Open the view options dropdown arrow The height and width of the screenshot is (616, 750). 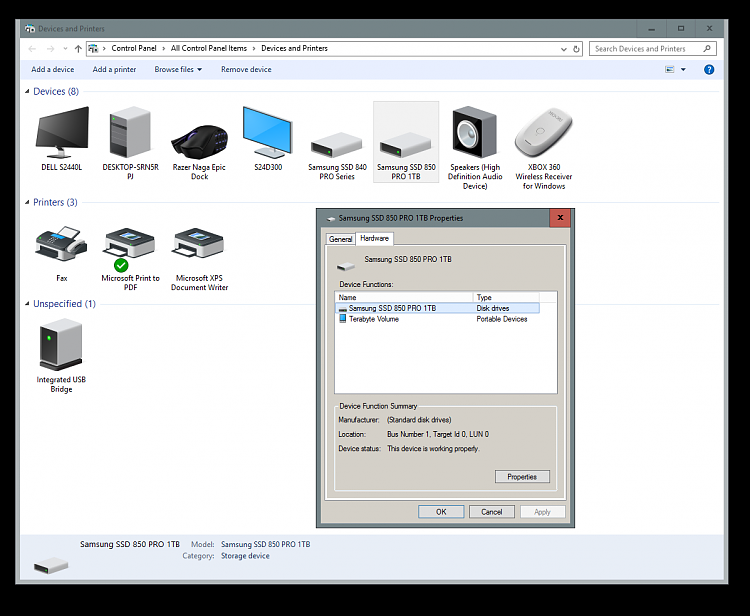(x=683, y=69)
